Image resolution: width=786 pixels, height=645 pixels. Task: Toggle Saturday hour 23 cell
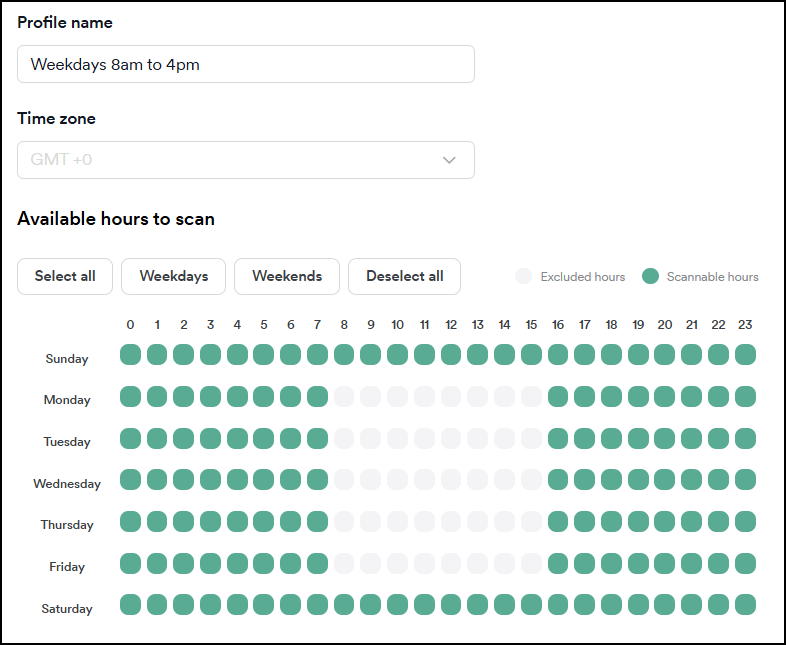coord(745,604)
